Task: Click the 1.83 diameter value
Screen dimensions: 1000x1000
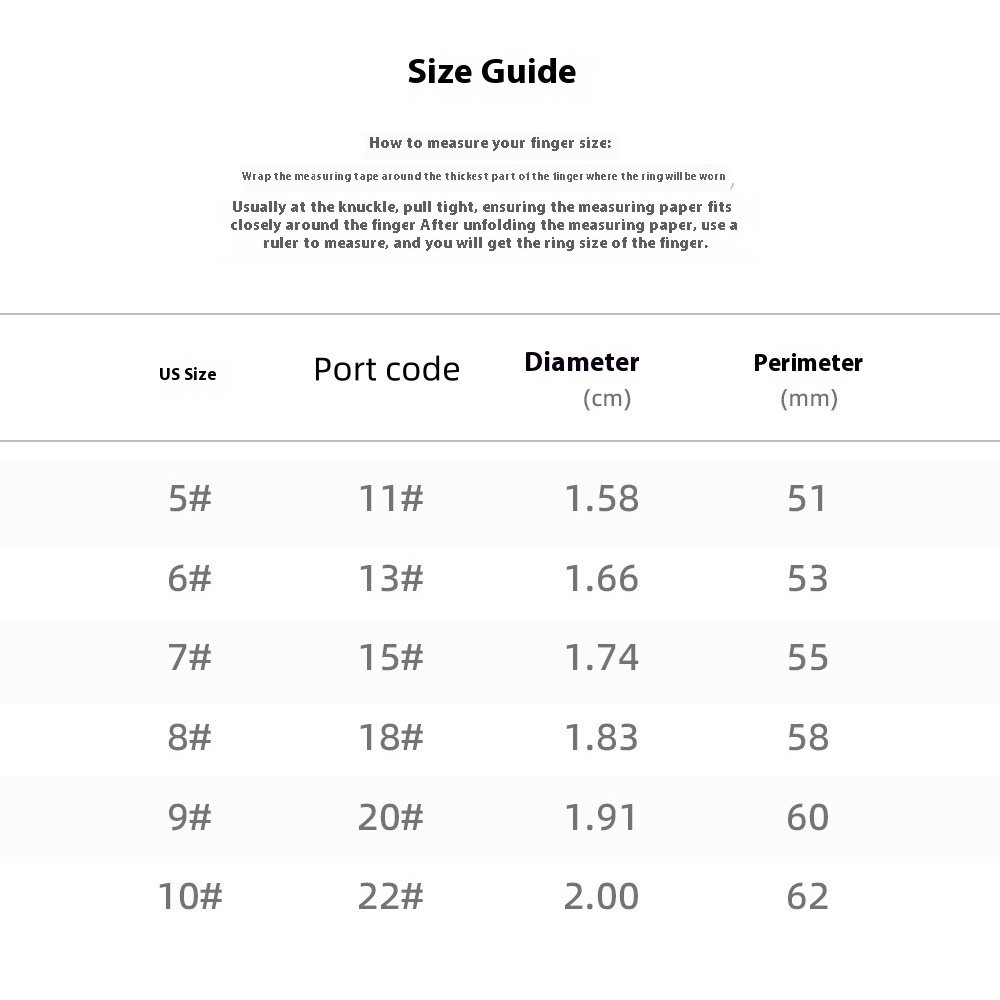Action: (x=601, y=738)
